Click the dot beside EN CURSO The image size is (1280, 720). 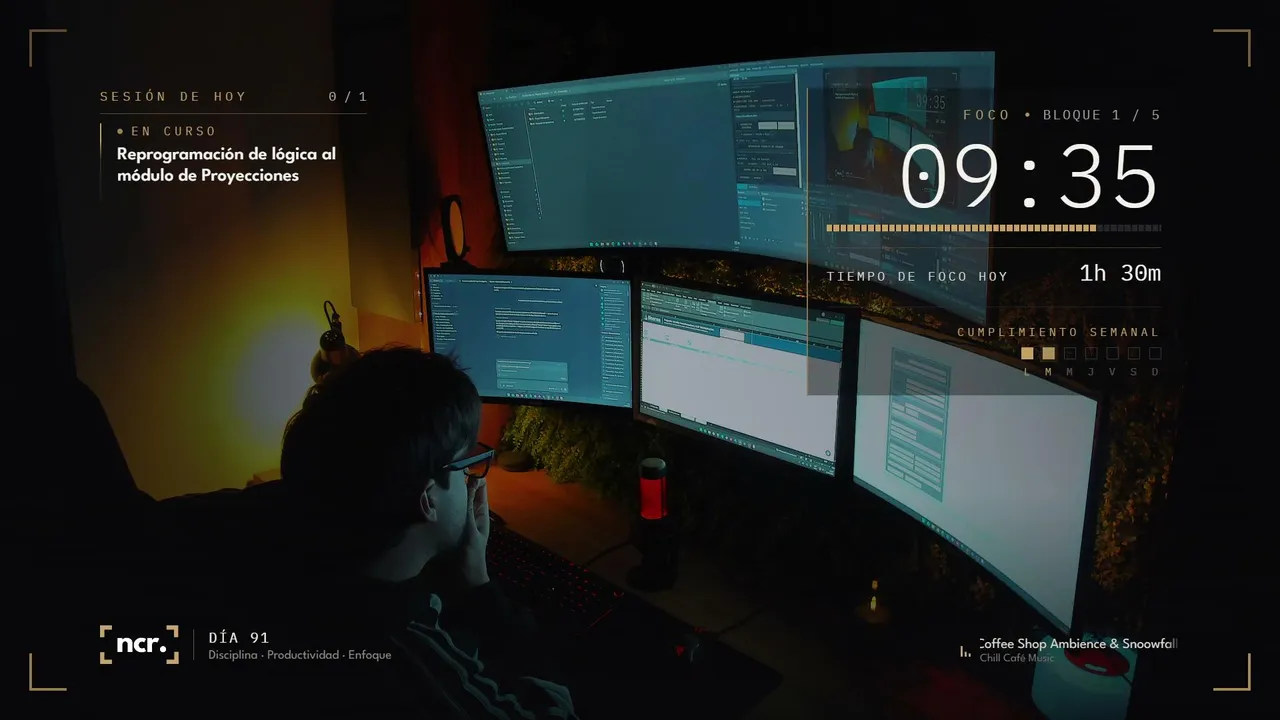(121, 131)
